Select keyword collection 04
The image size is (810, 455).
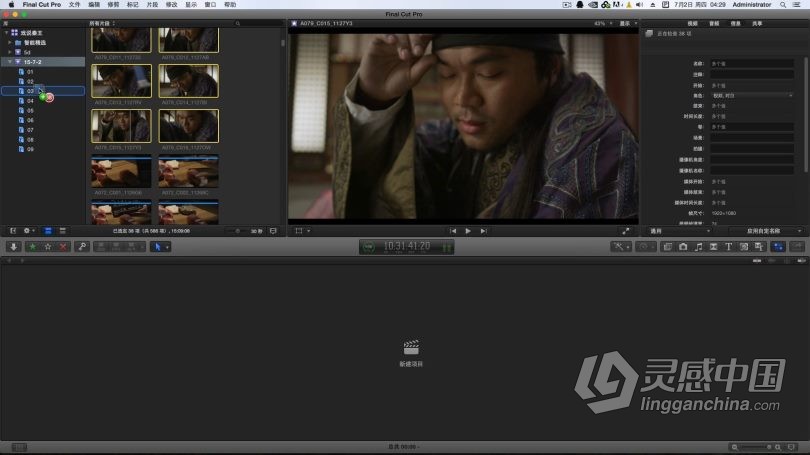pos(30,101)
